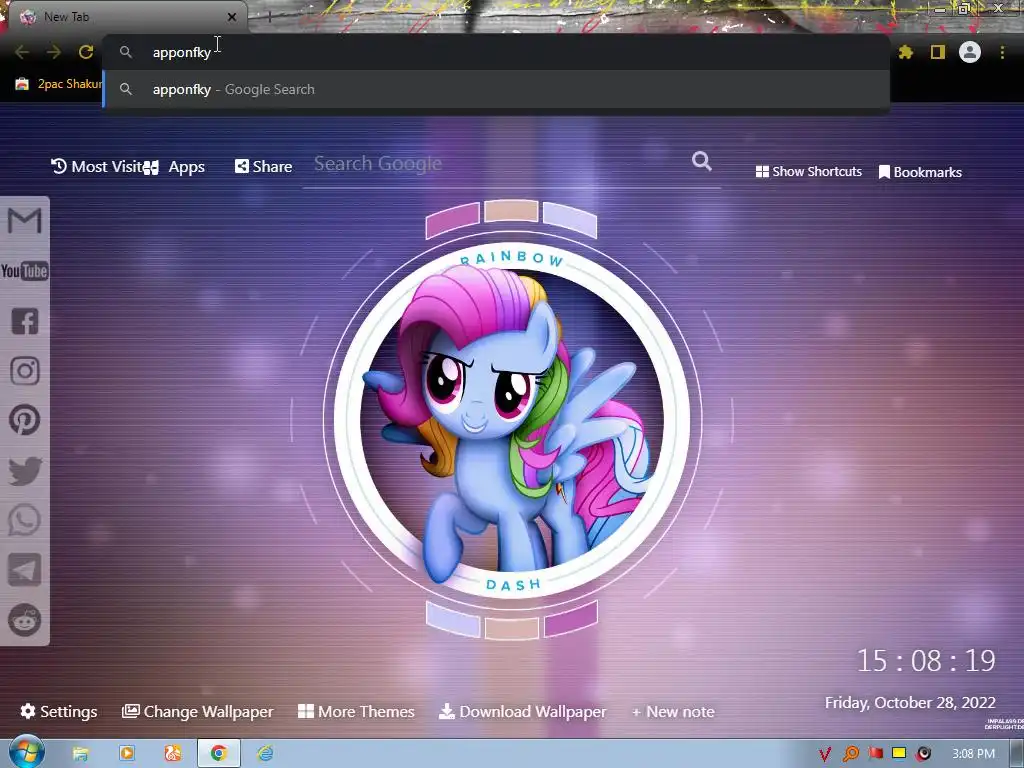This screenshot has height=768, width=1024.
Task: Close the New Tab tab
Action: click(232, 17)
